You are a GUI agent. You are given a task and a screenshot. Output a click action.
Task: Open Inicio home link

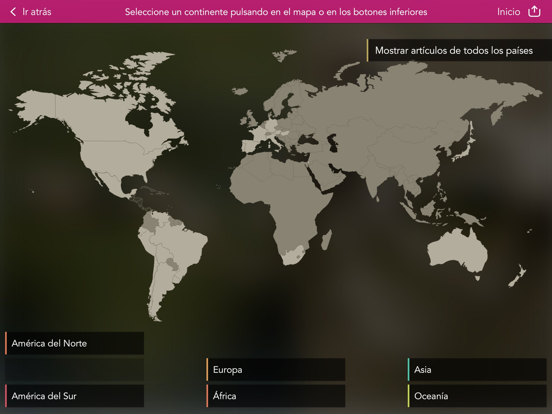pos(508,12)
